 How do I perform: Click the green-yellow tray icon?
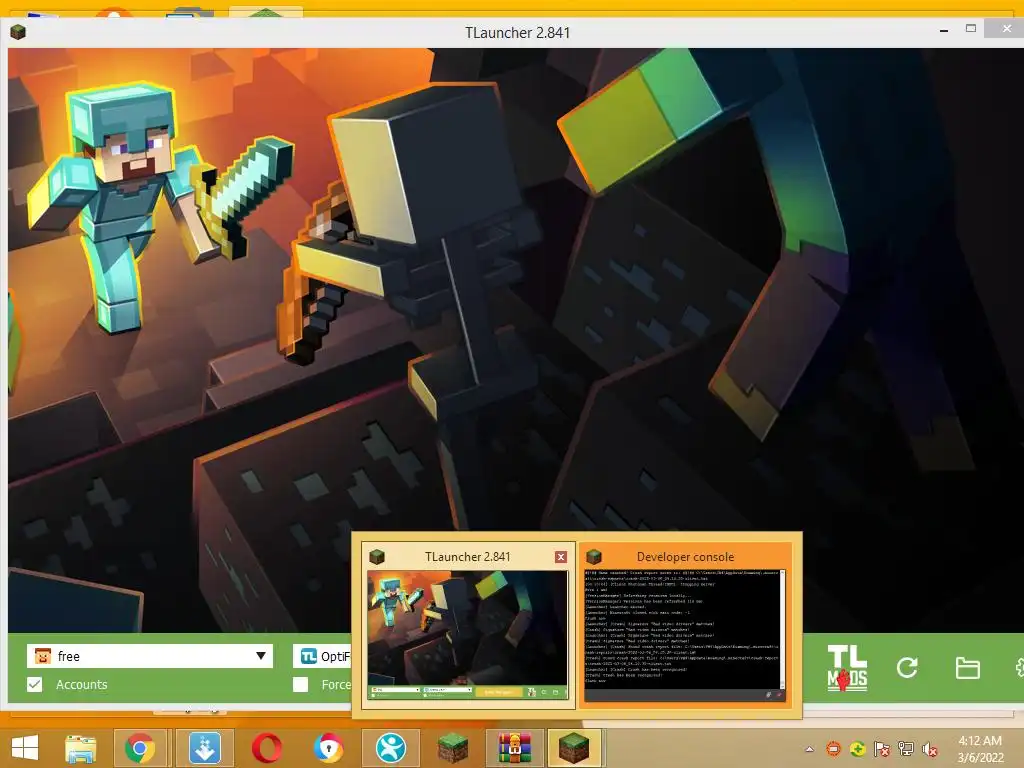pyautogui.click(x=857, y=748)
